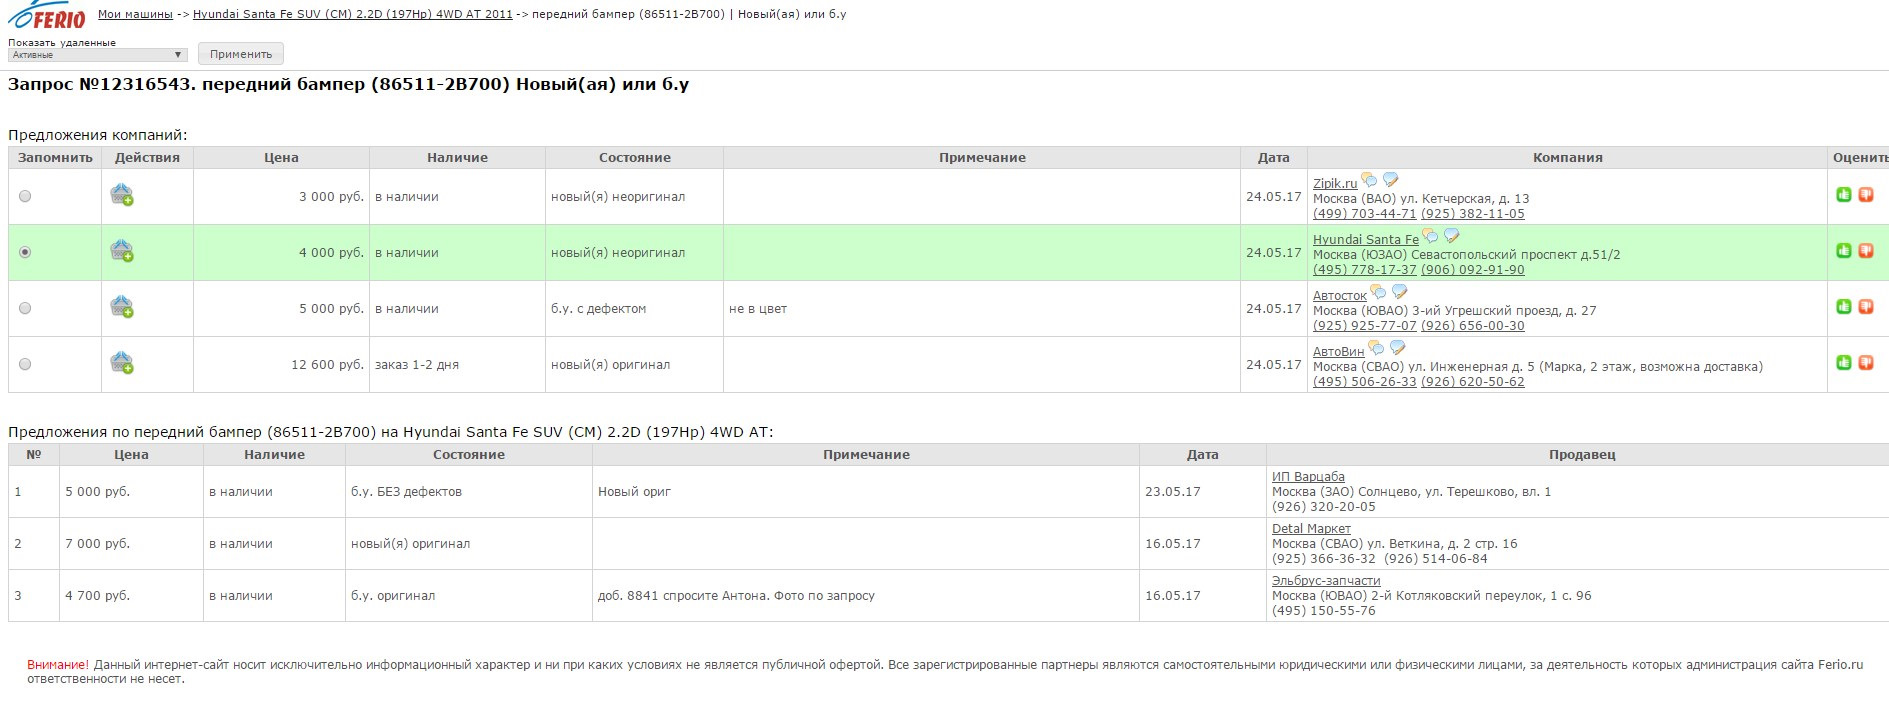Click phone number (495) 506-26-33
This screenshot has height=707, width=1889.
click(1365, 382)
